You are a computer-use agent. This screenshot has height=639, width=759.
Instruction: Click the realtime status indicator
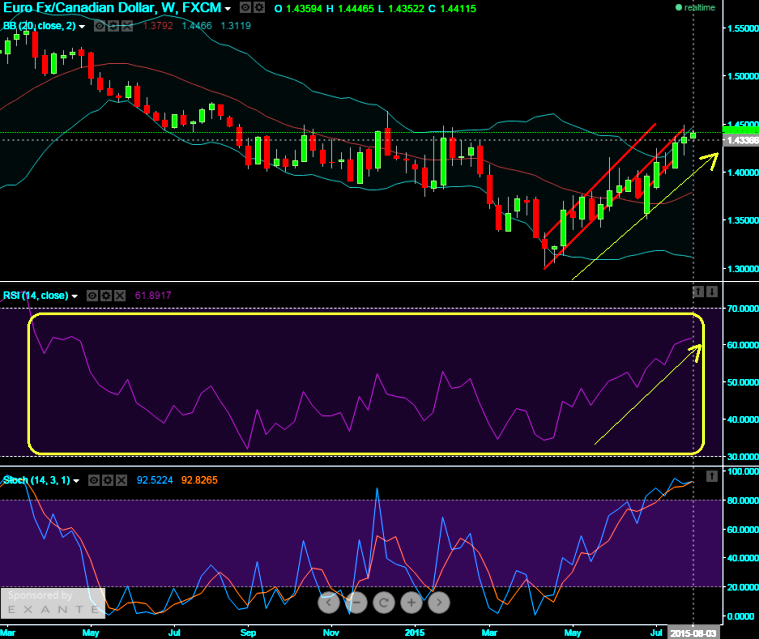tap(695, 7)
